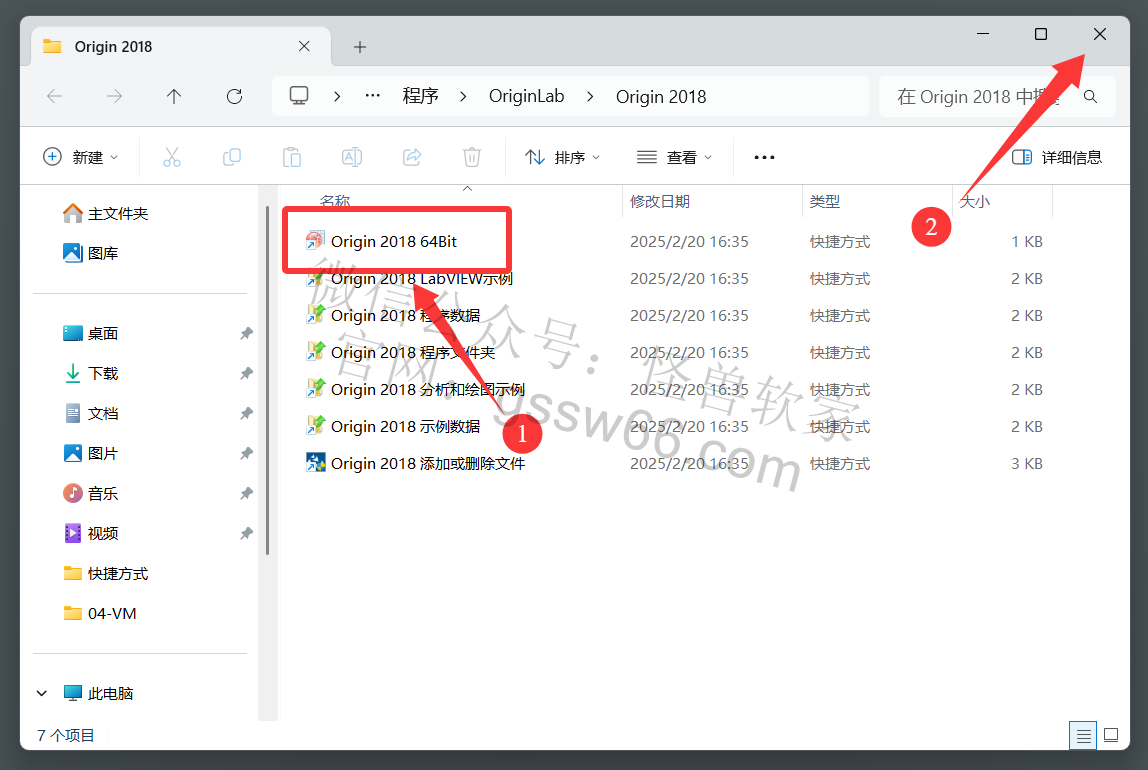
Task: Click the navigation pane scrollbar
Action: pos(267,381)
